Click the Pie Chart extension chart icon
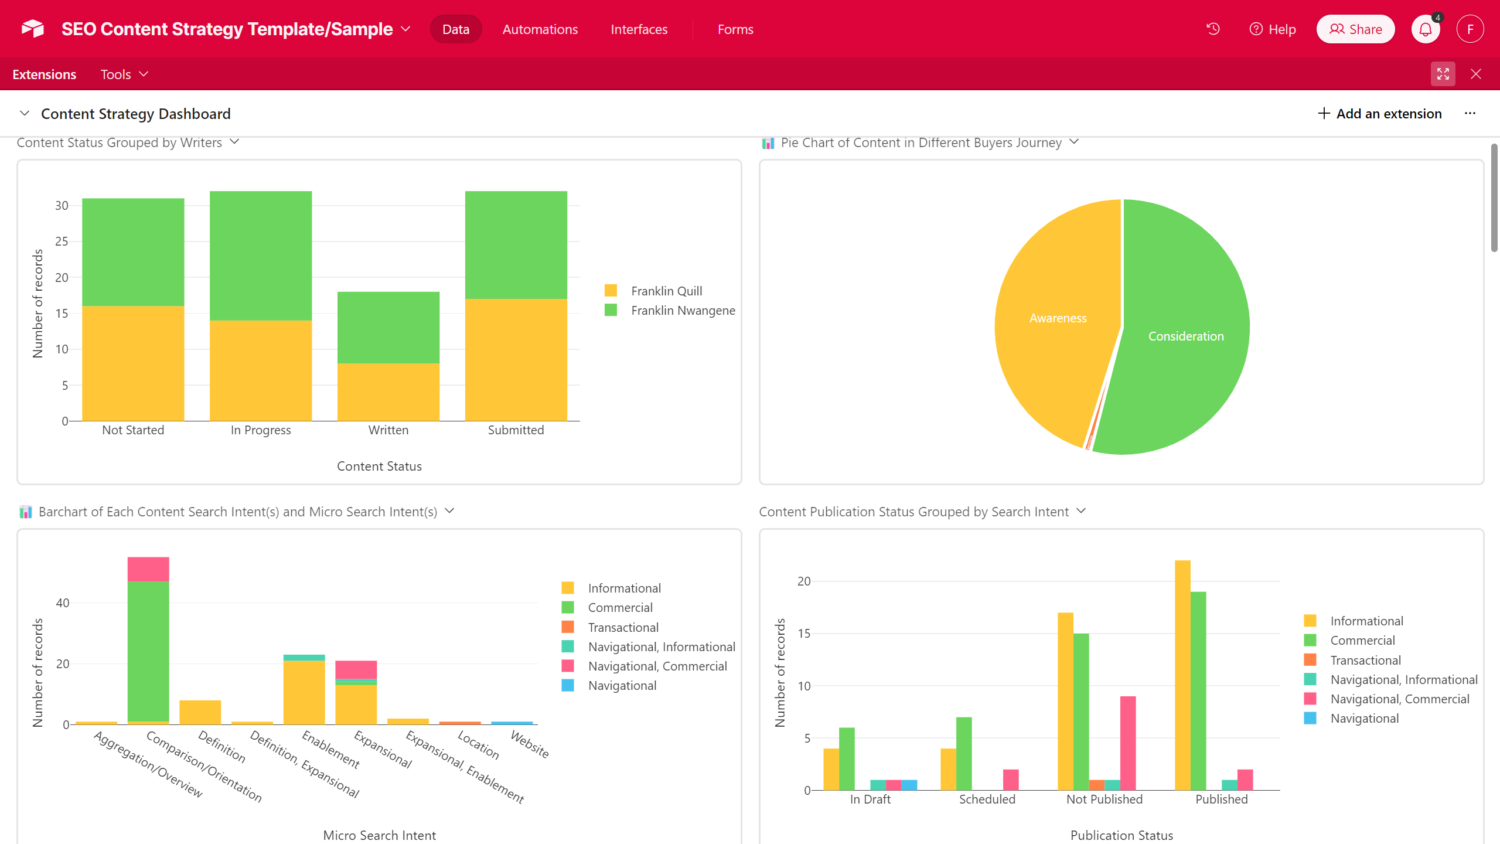This screenshot has height=844, width=1500. pyautogui.click(x=768, y=143)
